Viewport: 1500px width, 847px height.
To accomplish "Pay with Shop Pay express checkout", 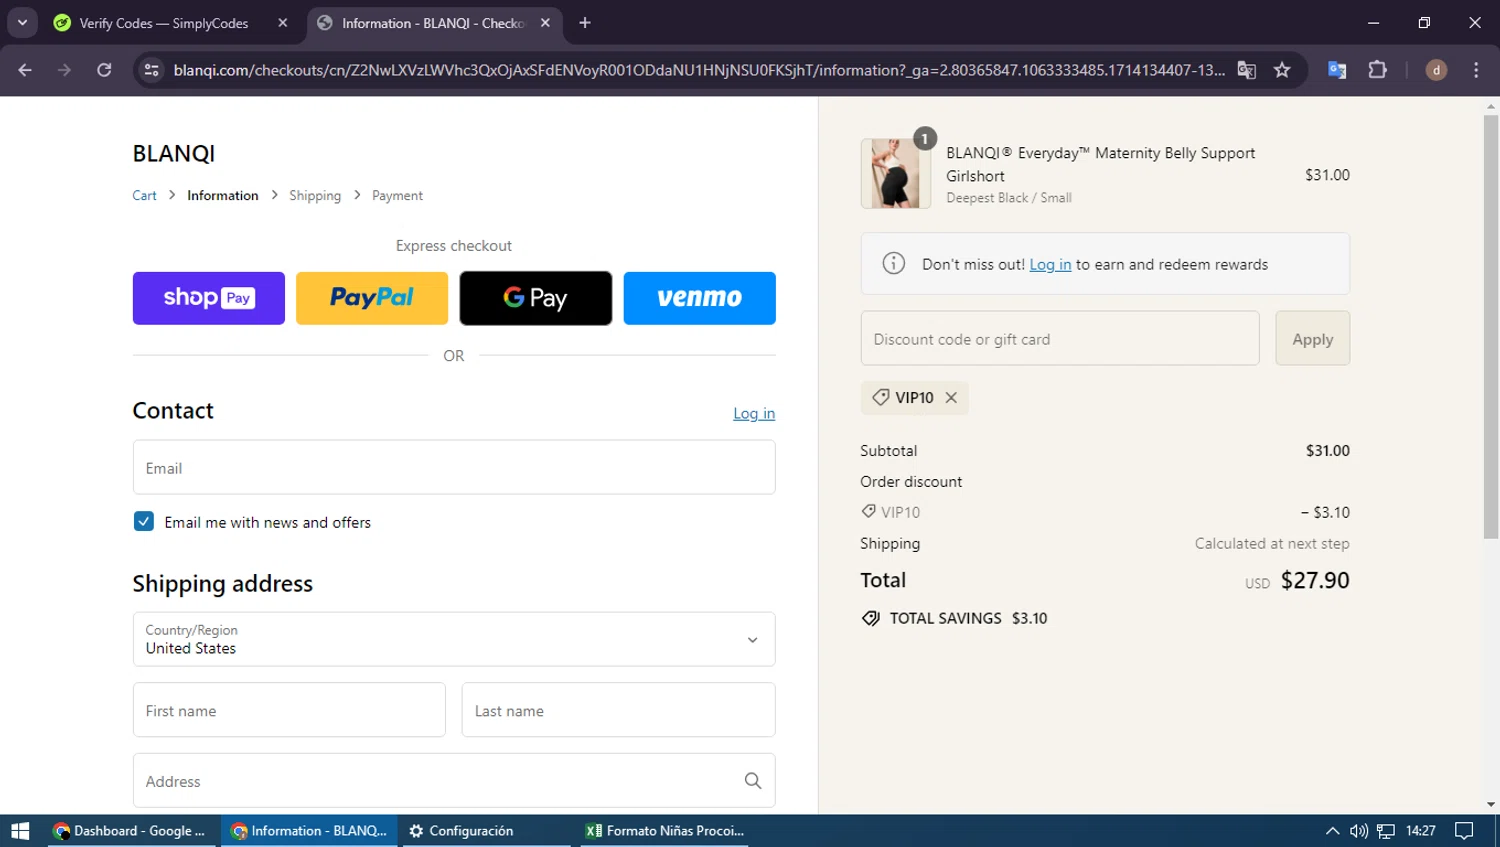I will [x=208, y=298].
